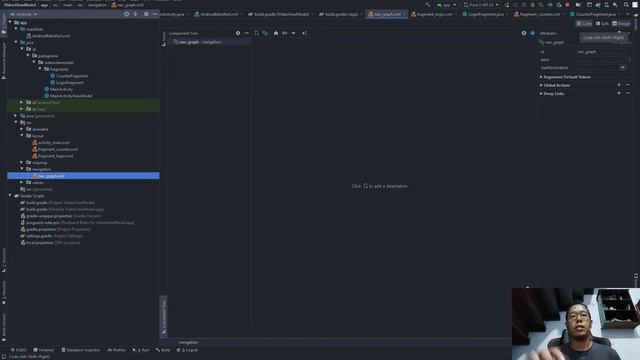Screen dimensions: 640x360
Task: Open the Build tool window
Action: [163, 350]
